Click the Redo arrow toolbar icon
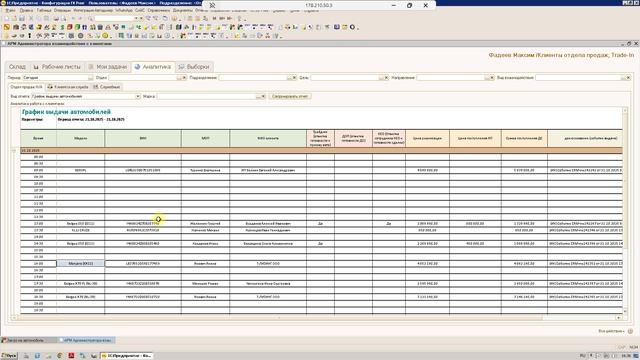640x360 pixels. coord(80,18)
